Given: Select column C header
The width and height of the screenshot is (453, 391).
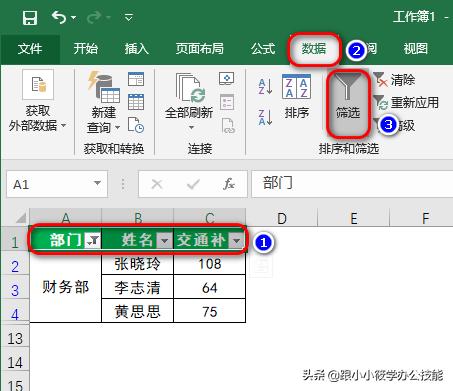Looking at the screenshot, I should pyautogui.click(x=210, y=218).
